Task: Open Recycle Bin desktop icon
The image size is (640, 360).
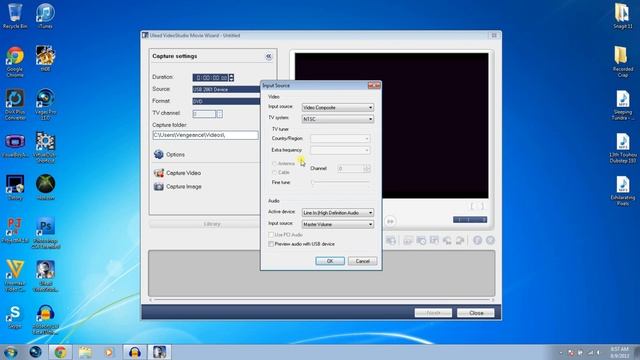Action: [15, 16]
